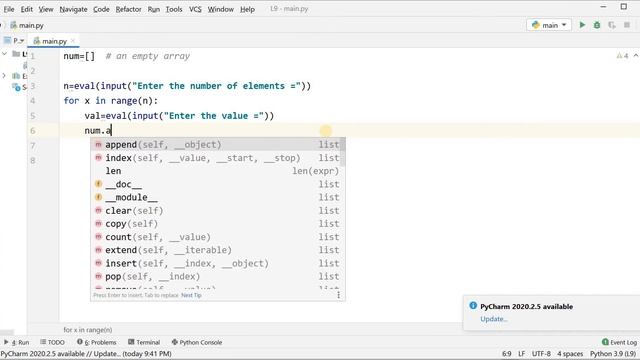The height and width of the screenshot is (360, 640).
Task: Open the Python Console tool window
Action: click(197, 342)
